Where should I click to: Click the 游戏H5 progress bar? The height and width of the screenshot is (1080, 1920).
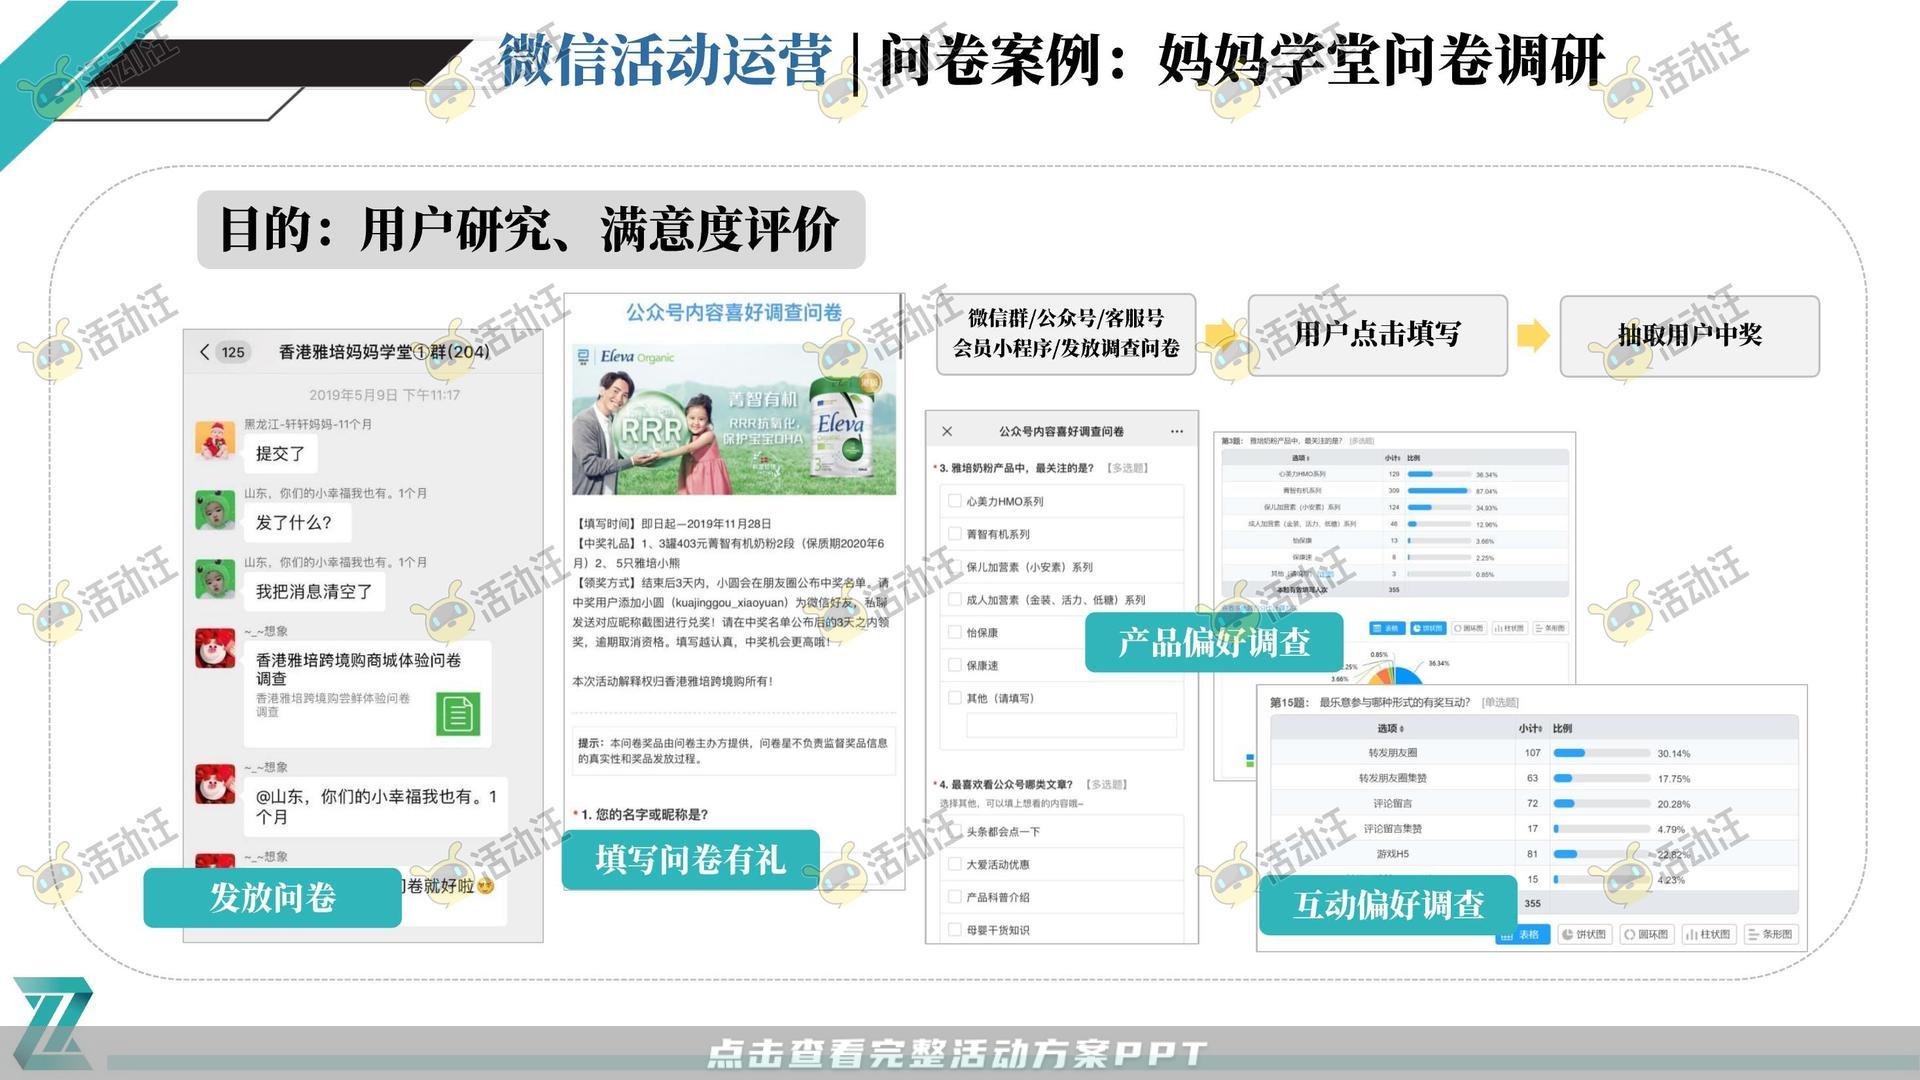tap(1601, 853)
